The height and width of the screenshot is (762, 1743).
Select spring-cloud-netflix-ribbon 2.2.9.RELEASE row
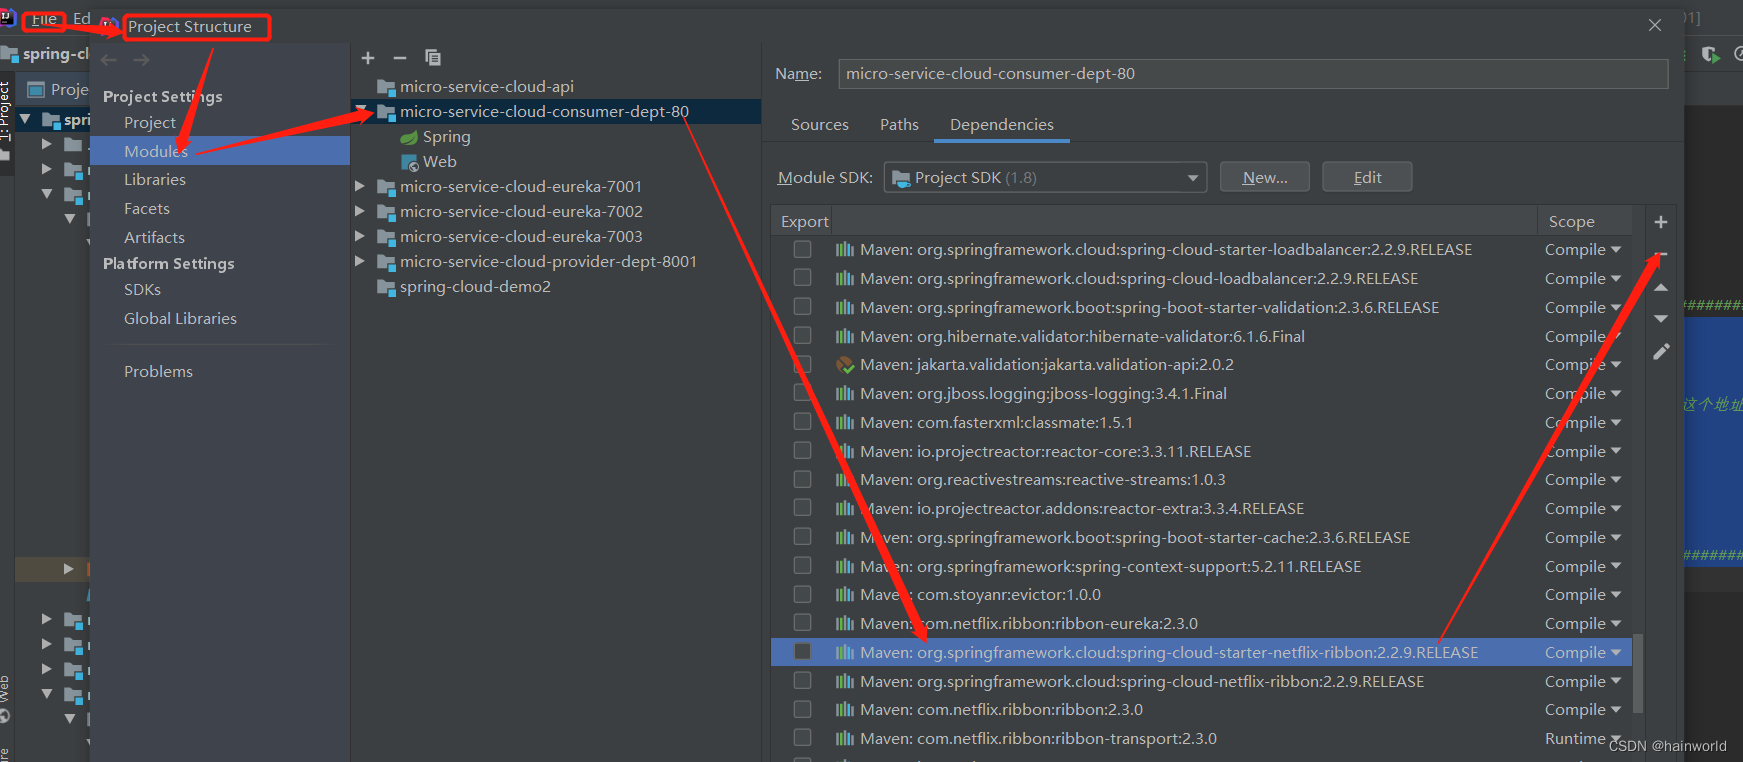tap(1201, 682)
